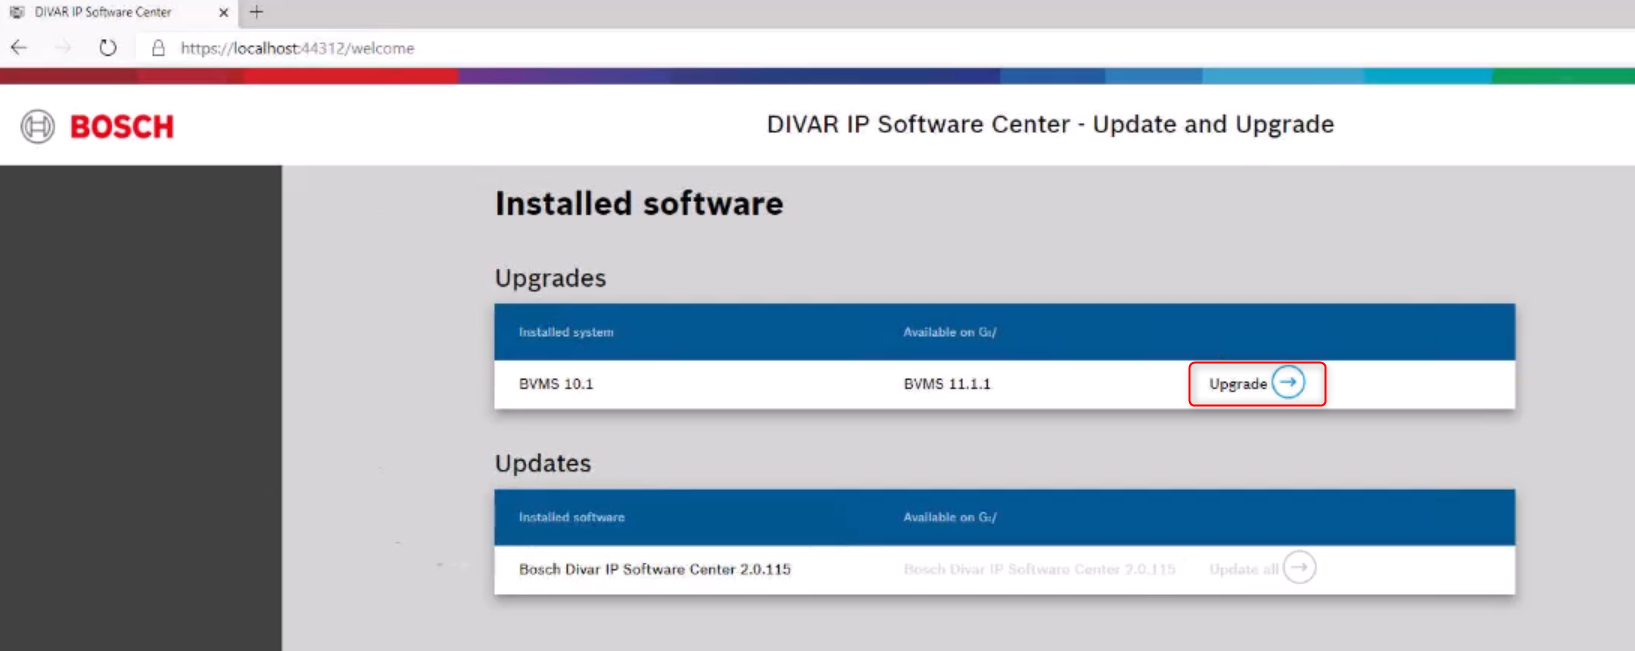The image size is (1635, 651).
Task: Click the lock icon in the address bar
Action: (158, 48)
